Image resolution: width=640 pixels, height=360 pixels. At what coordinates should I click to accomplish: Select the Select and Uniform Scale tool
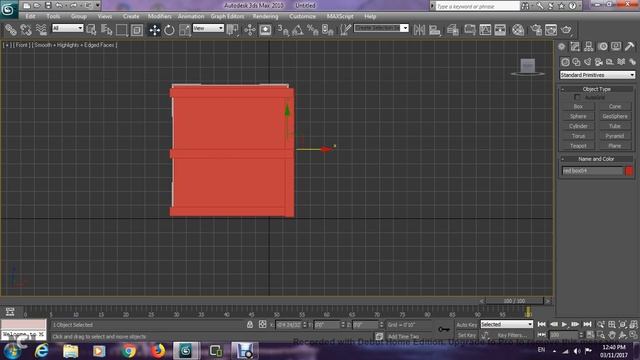pos(184,30)
